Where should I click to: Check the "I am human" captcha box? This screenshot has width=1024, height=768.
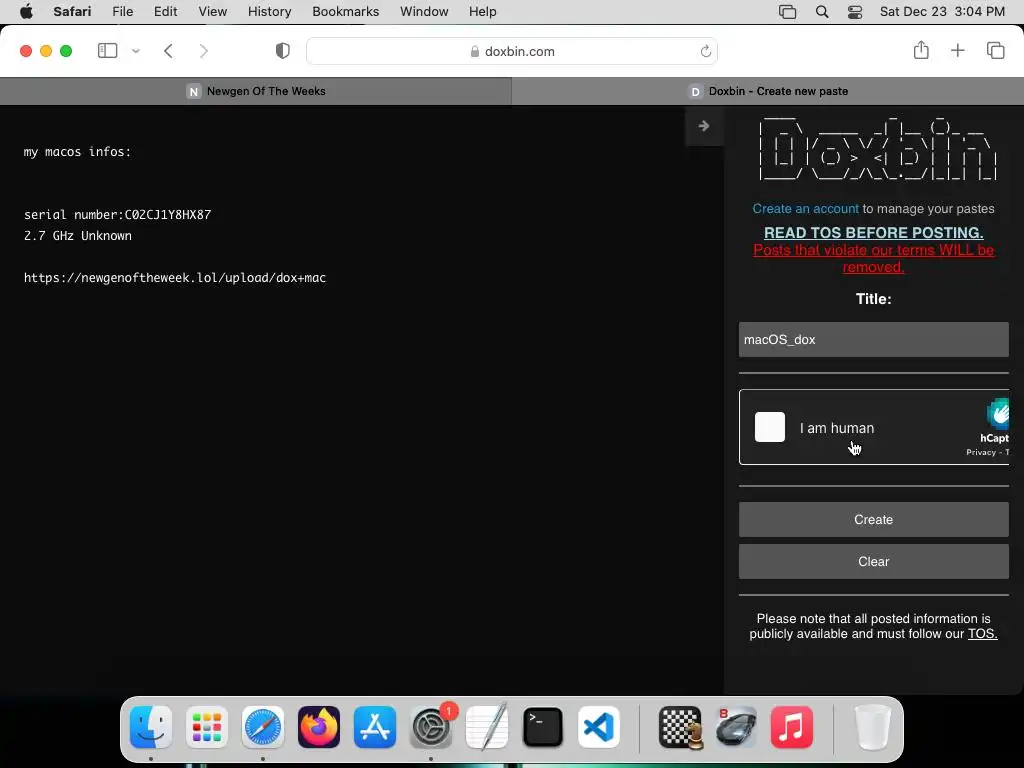pyautogui.click(x=769, y=427)
